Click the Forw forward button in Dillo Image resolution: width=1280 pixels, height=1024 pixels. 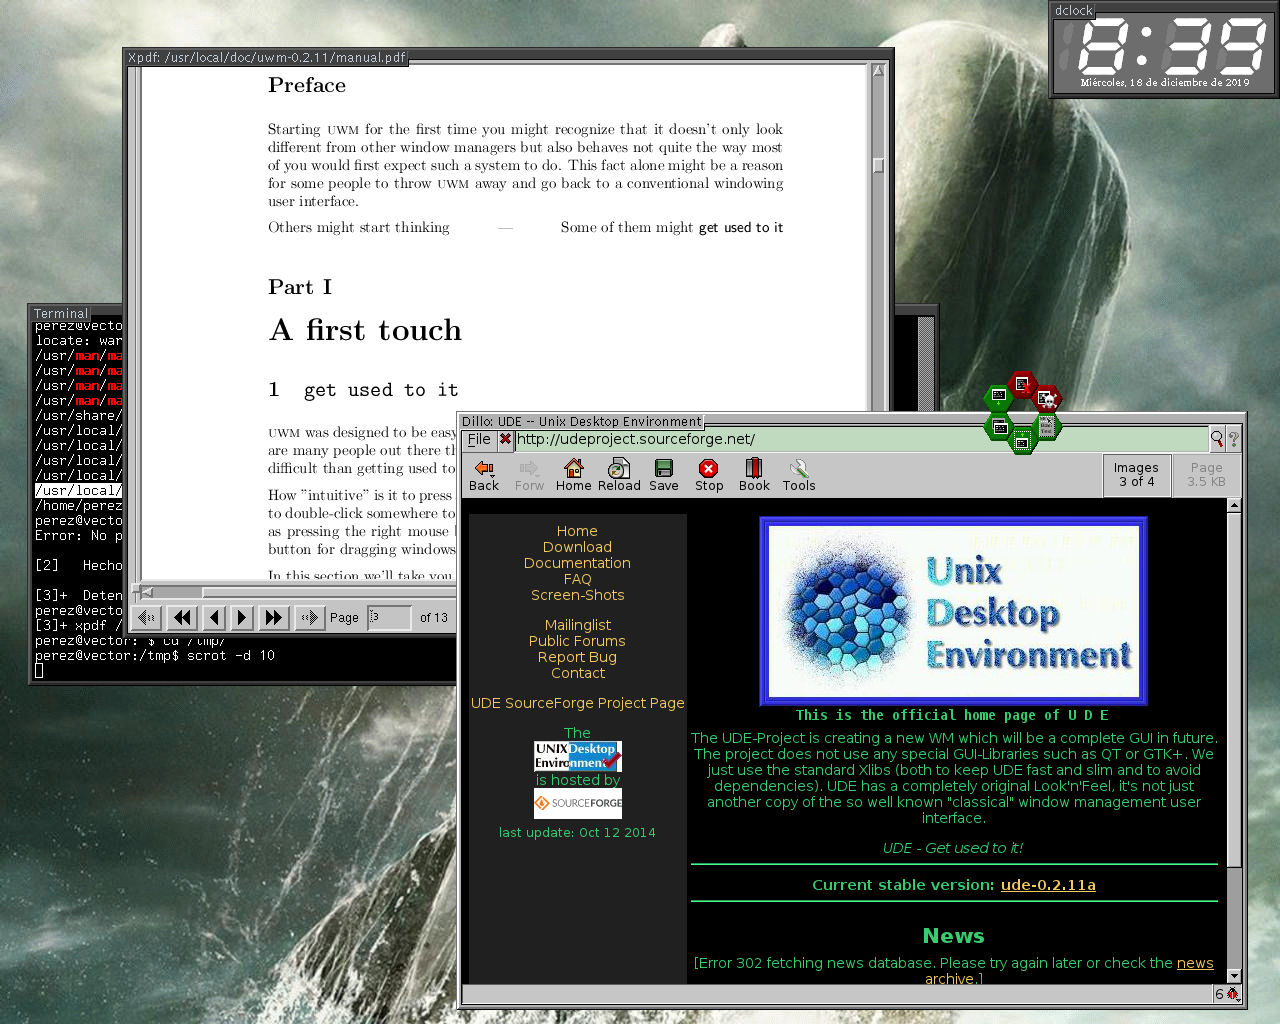tap(529, 475)
